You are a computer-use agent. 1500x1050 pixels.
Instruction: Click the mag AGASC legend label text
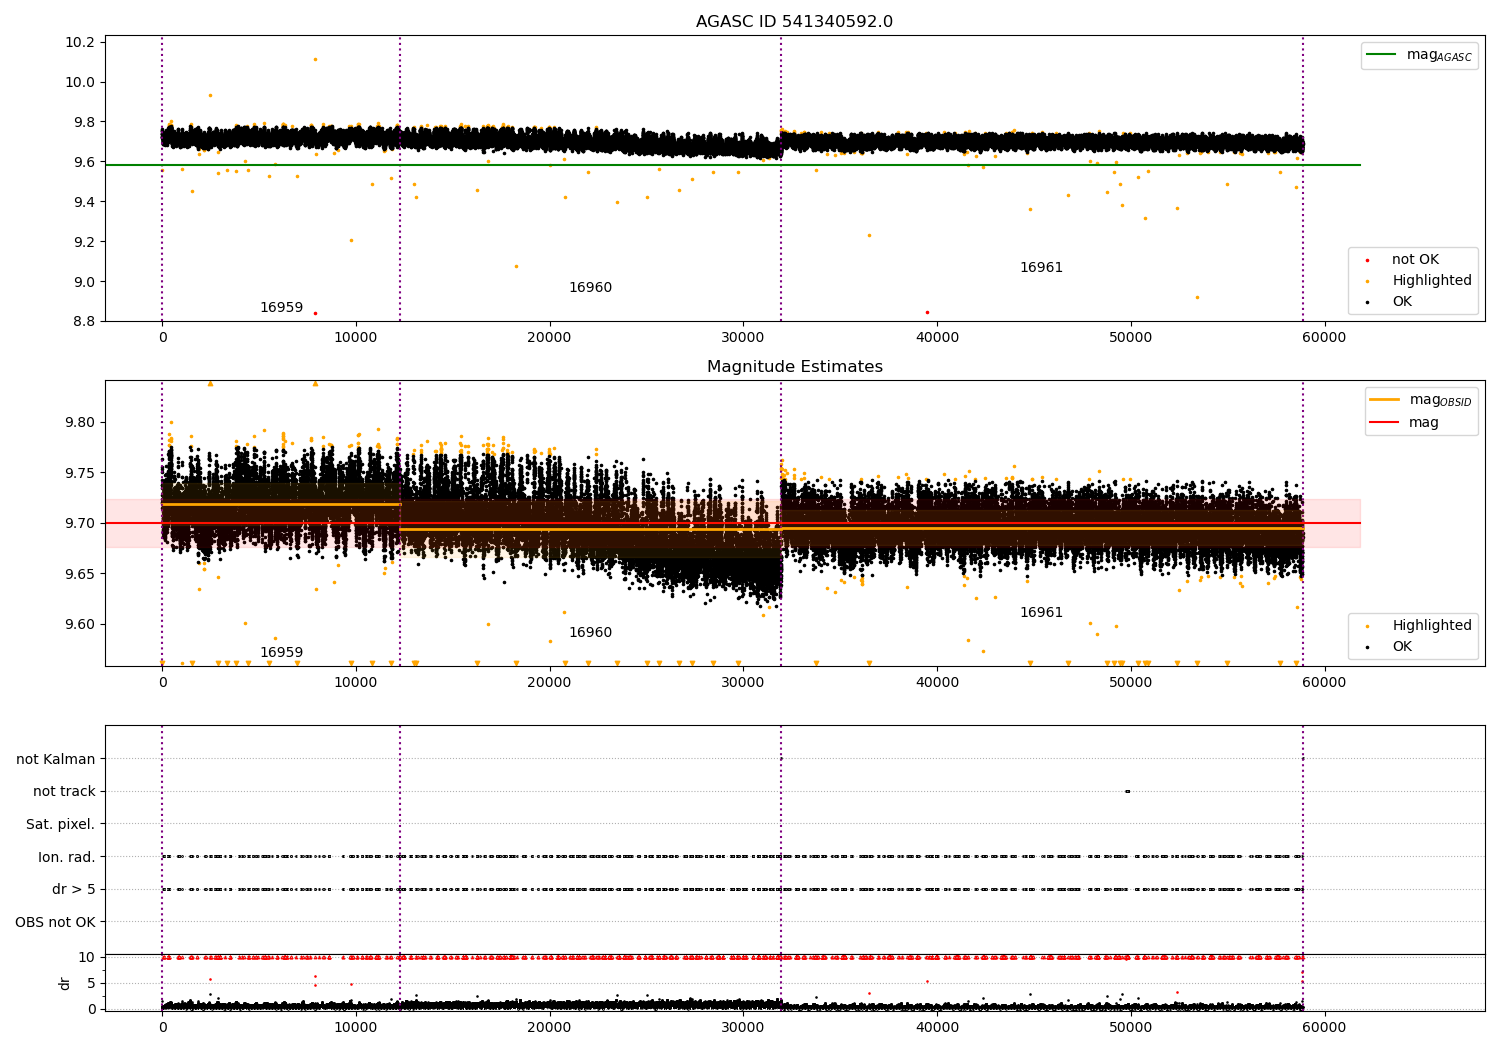tap(1439, 56)
